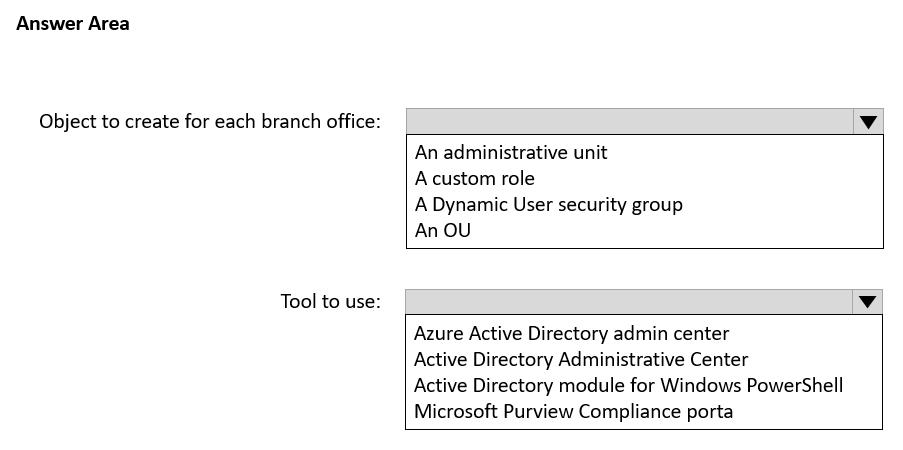
Task: Choose Azure Active Directory admin center
Action: 571,333
